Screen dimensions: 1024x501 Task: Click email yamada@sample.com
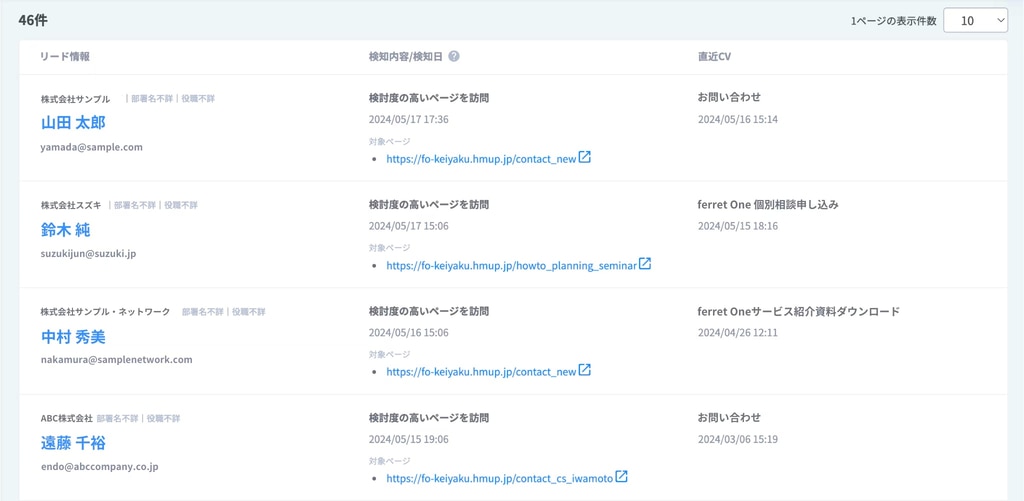91,147
